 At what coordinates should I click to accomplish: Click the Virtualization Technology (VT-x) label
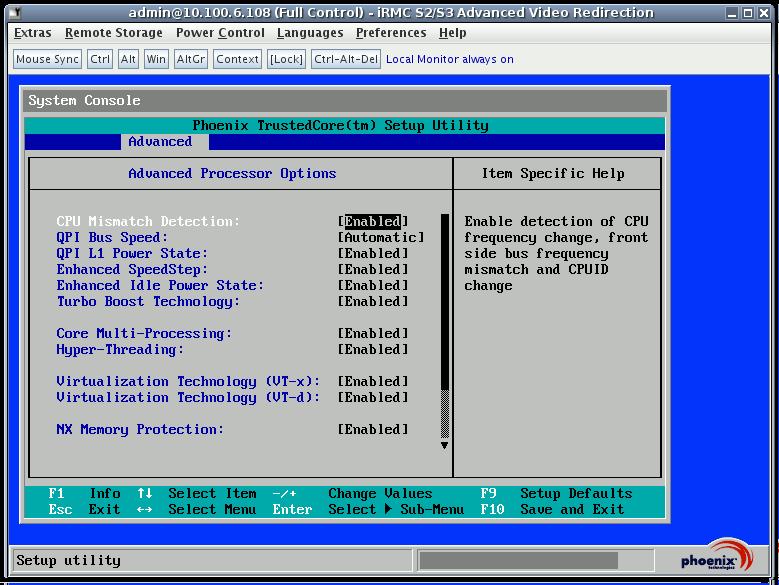[188, 381]
